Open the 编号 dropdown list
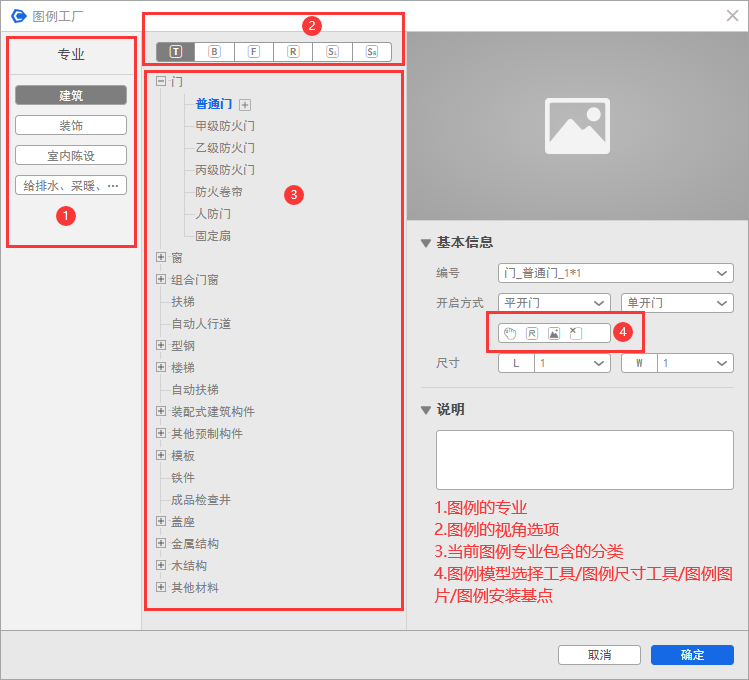749x680 pixels. tap(723, 273)
